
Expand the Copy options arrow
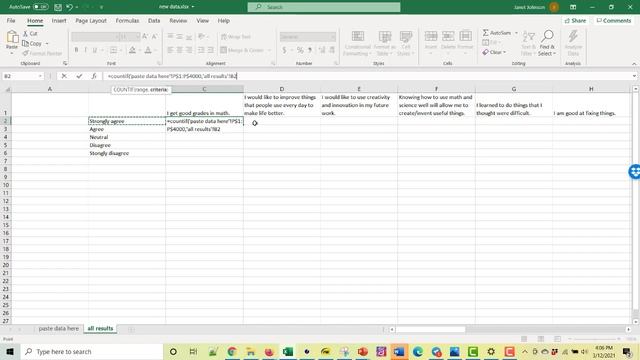[47, 43]
